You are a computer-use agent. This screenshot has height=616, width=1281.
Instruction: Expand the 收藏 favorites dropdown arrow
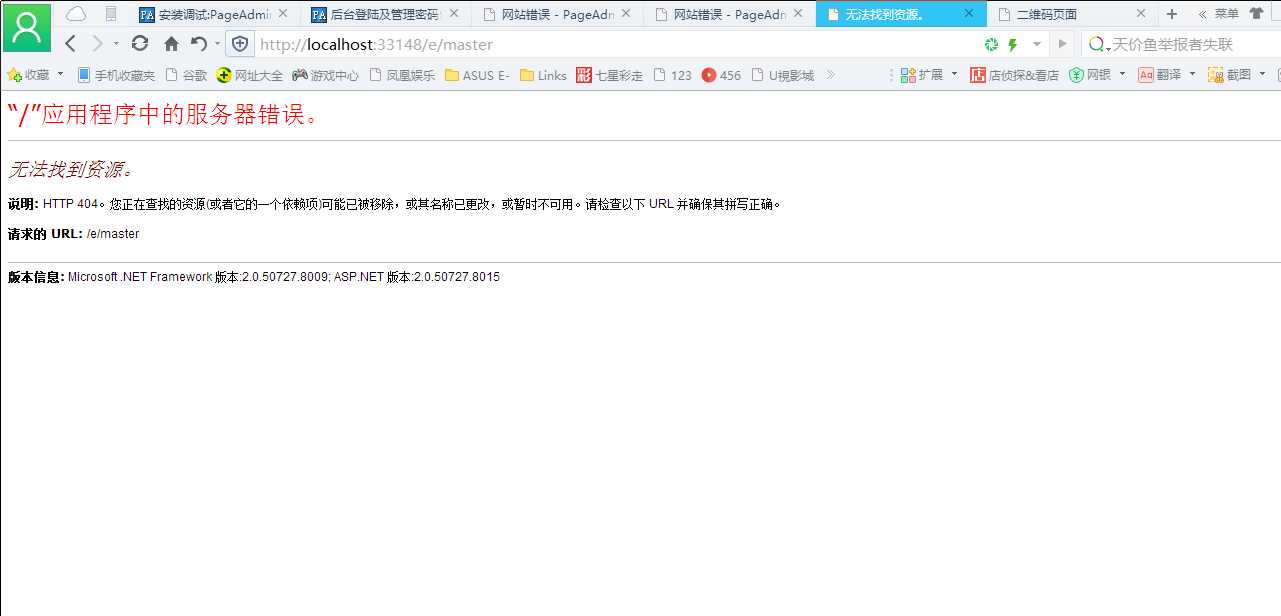point(60,75)
